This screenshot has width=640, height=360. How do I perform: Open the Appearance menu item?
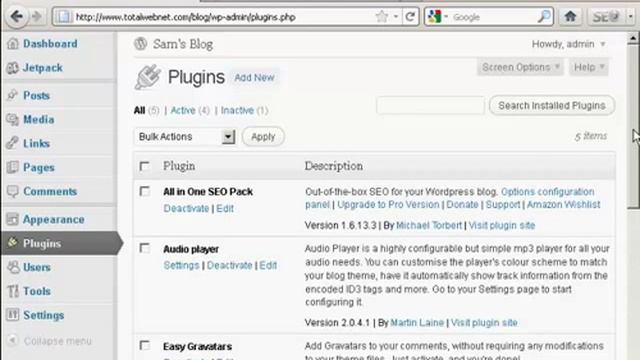pos(53,220)
